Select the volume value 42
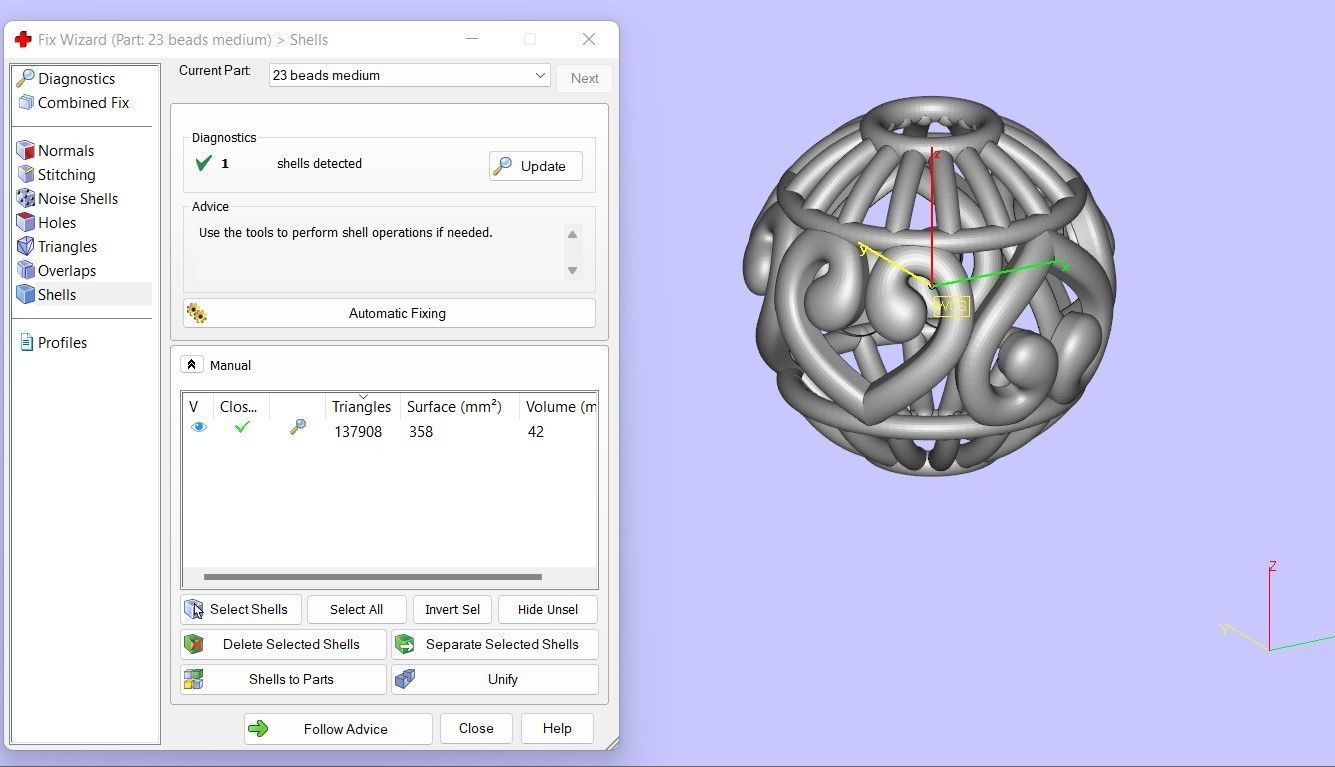 (536, 432)
